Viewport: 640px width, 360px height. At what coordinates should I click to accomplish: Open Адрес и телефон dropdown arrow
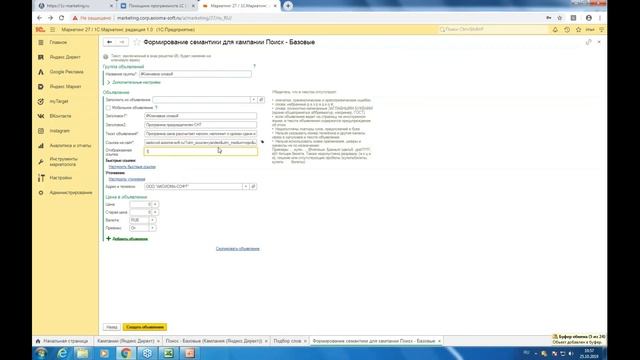246,187
